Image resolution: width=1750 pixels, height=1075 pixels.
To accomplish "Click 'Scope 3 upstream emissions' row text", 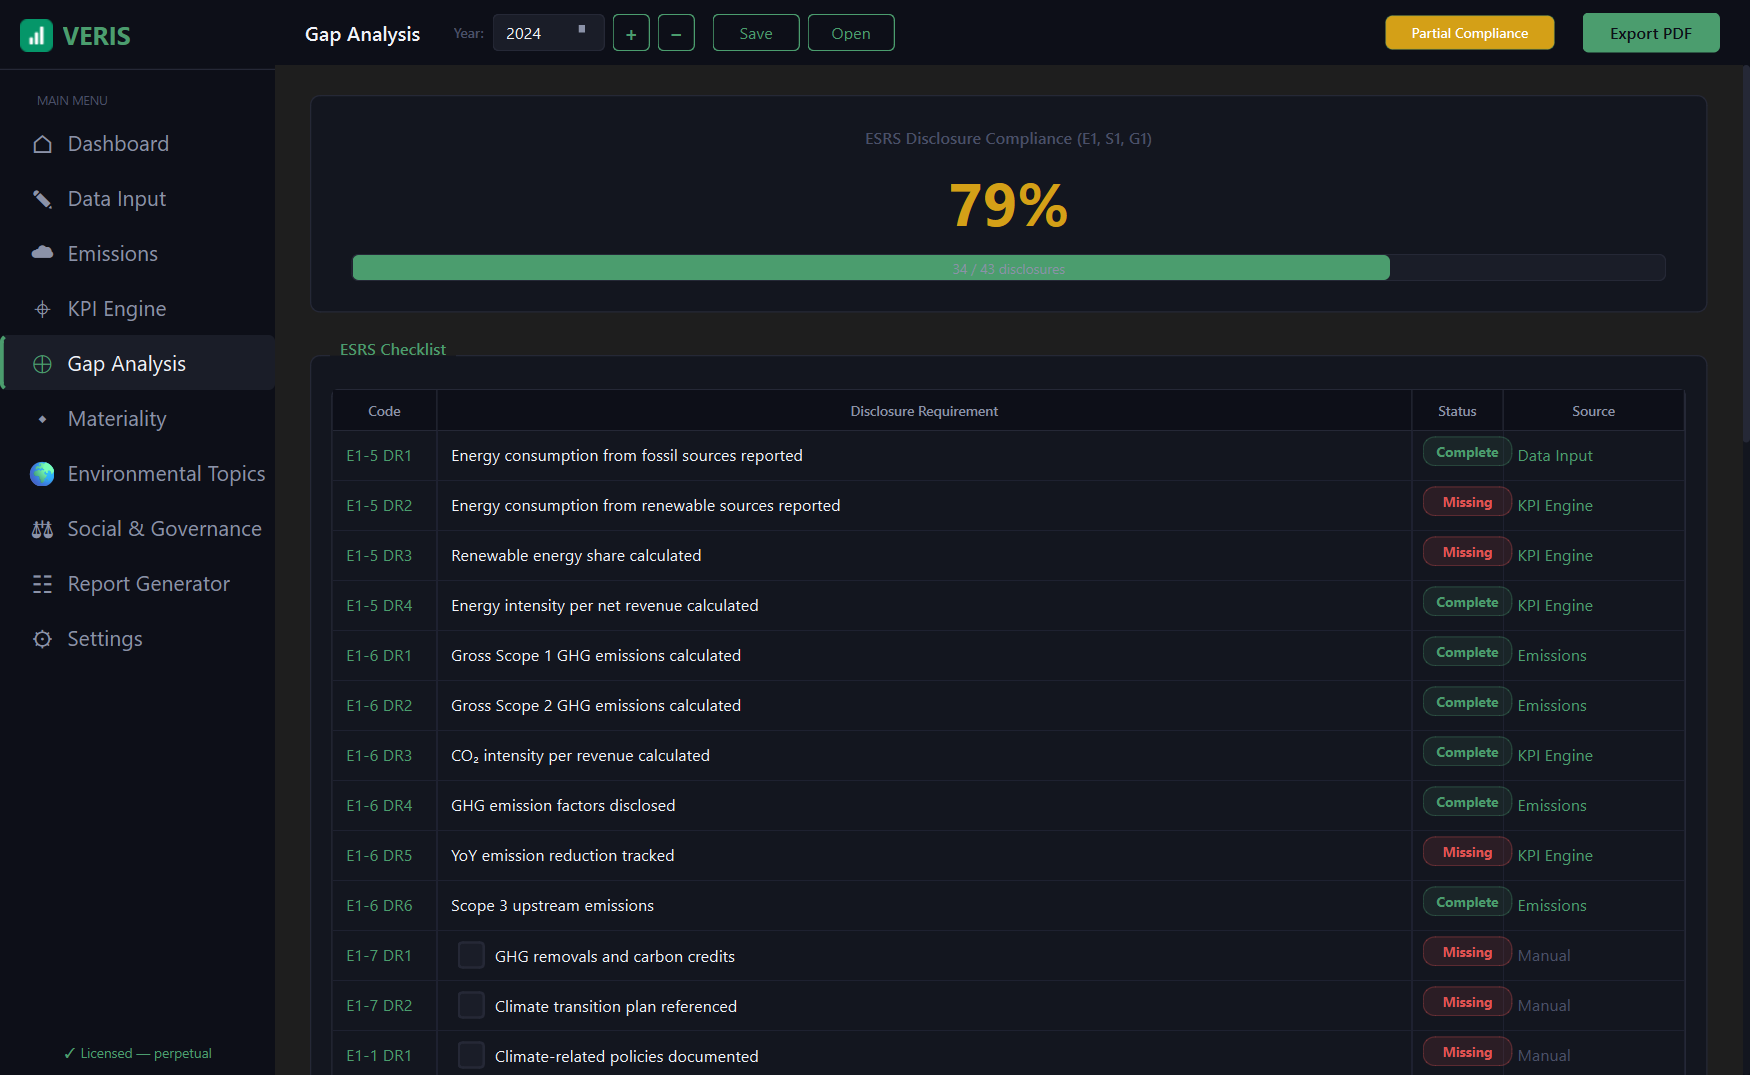I will coord(552,905).
